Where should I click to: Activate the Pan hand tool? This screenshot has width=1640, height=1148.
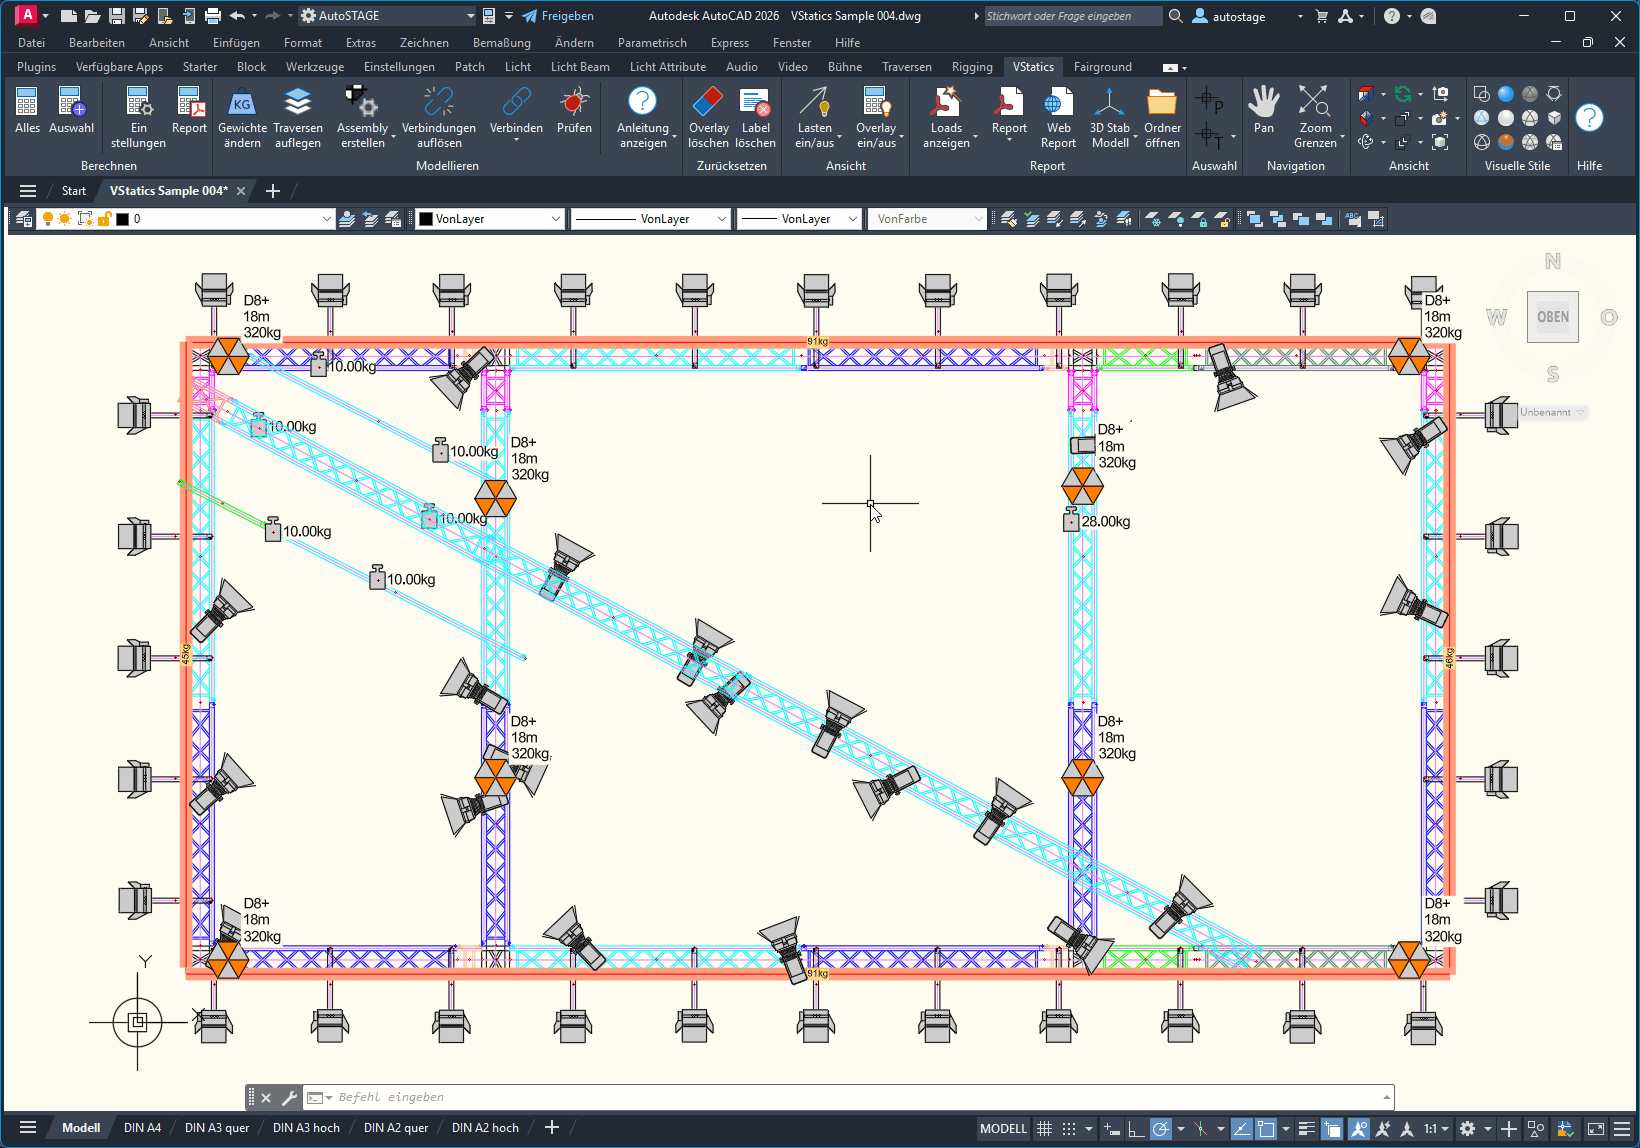[1264, 110]
